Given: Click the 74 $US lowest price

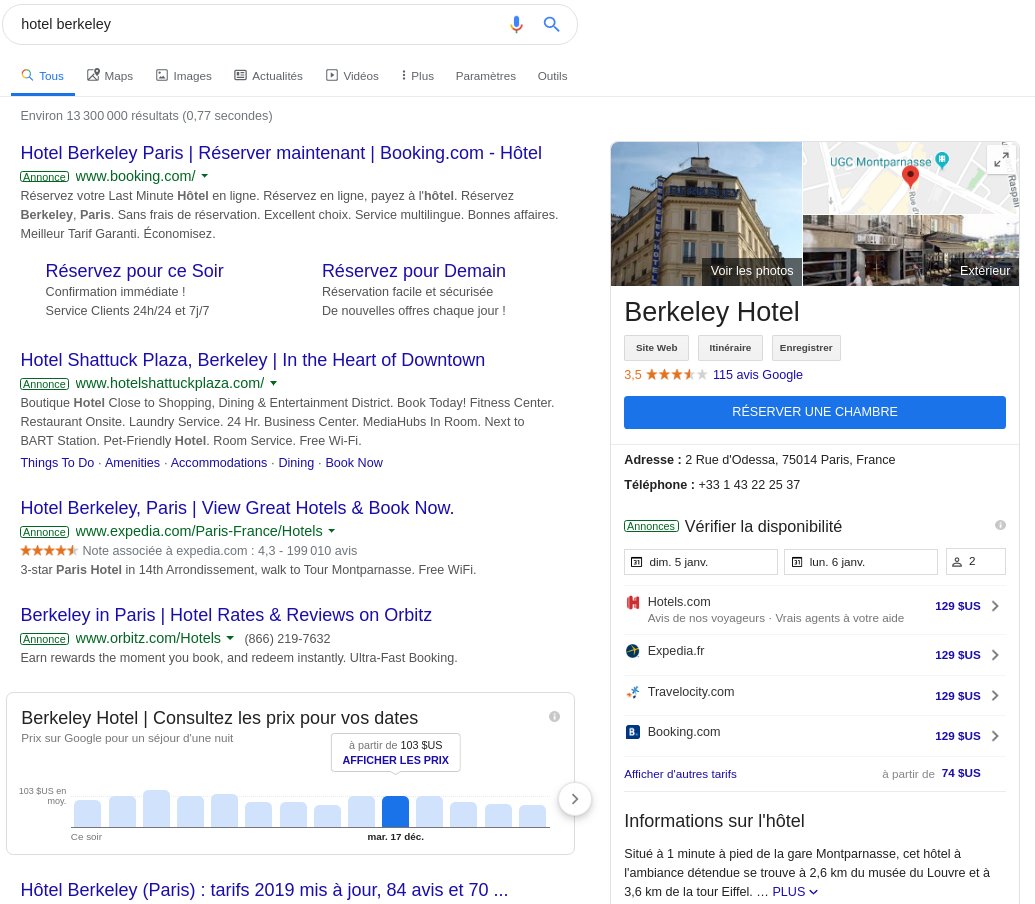Looking at the screenshot, I should [961, 773].
